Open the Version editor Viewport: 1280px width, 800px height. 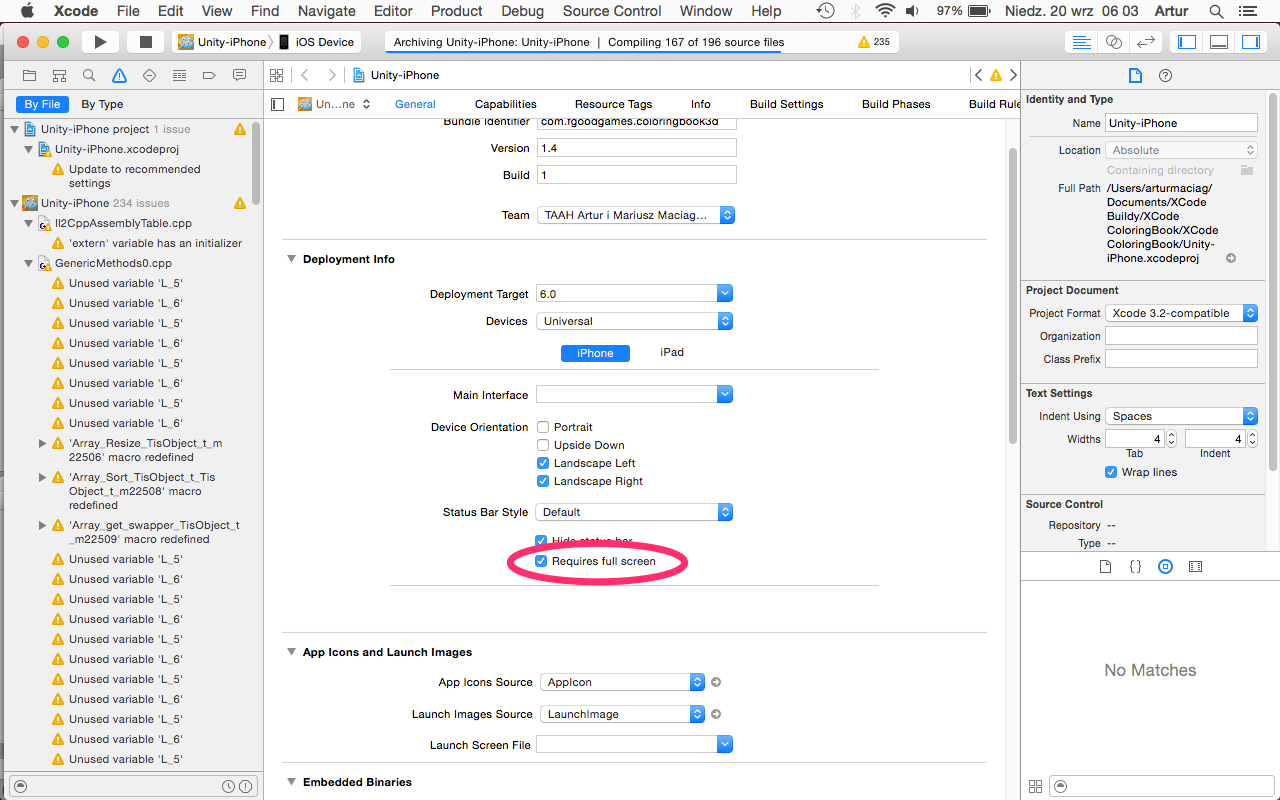pos(1146,42)
